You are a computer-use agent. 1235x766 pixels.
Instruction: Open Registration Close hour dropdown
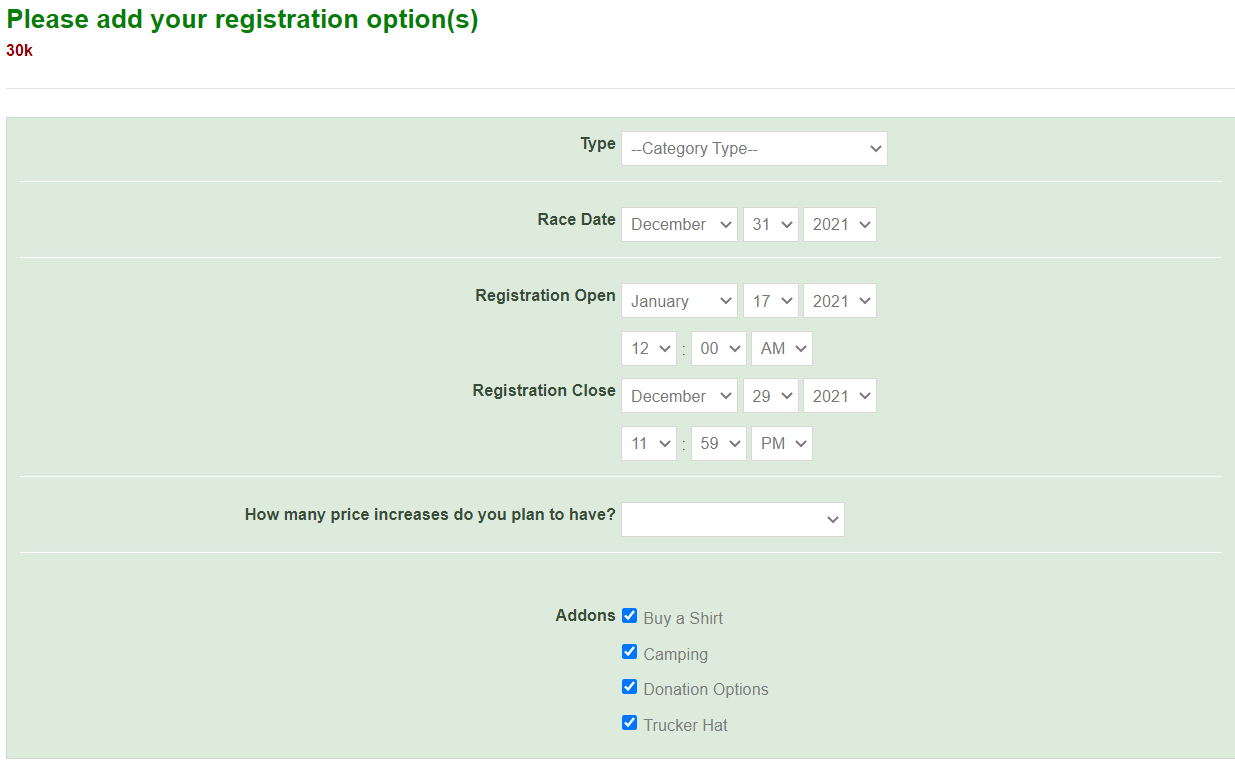[648, 444]
